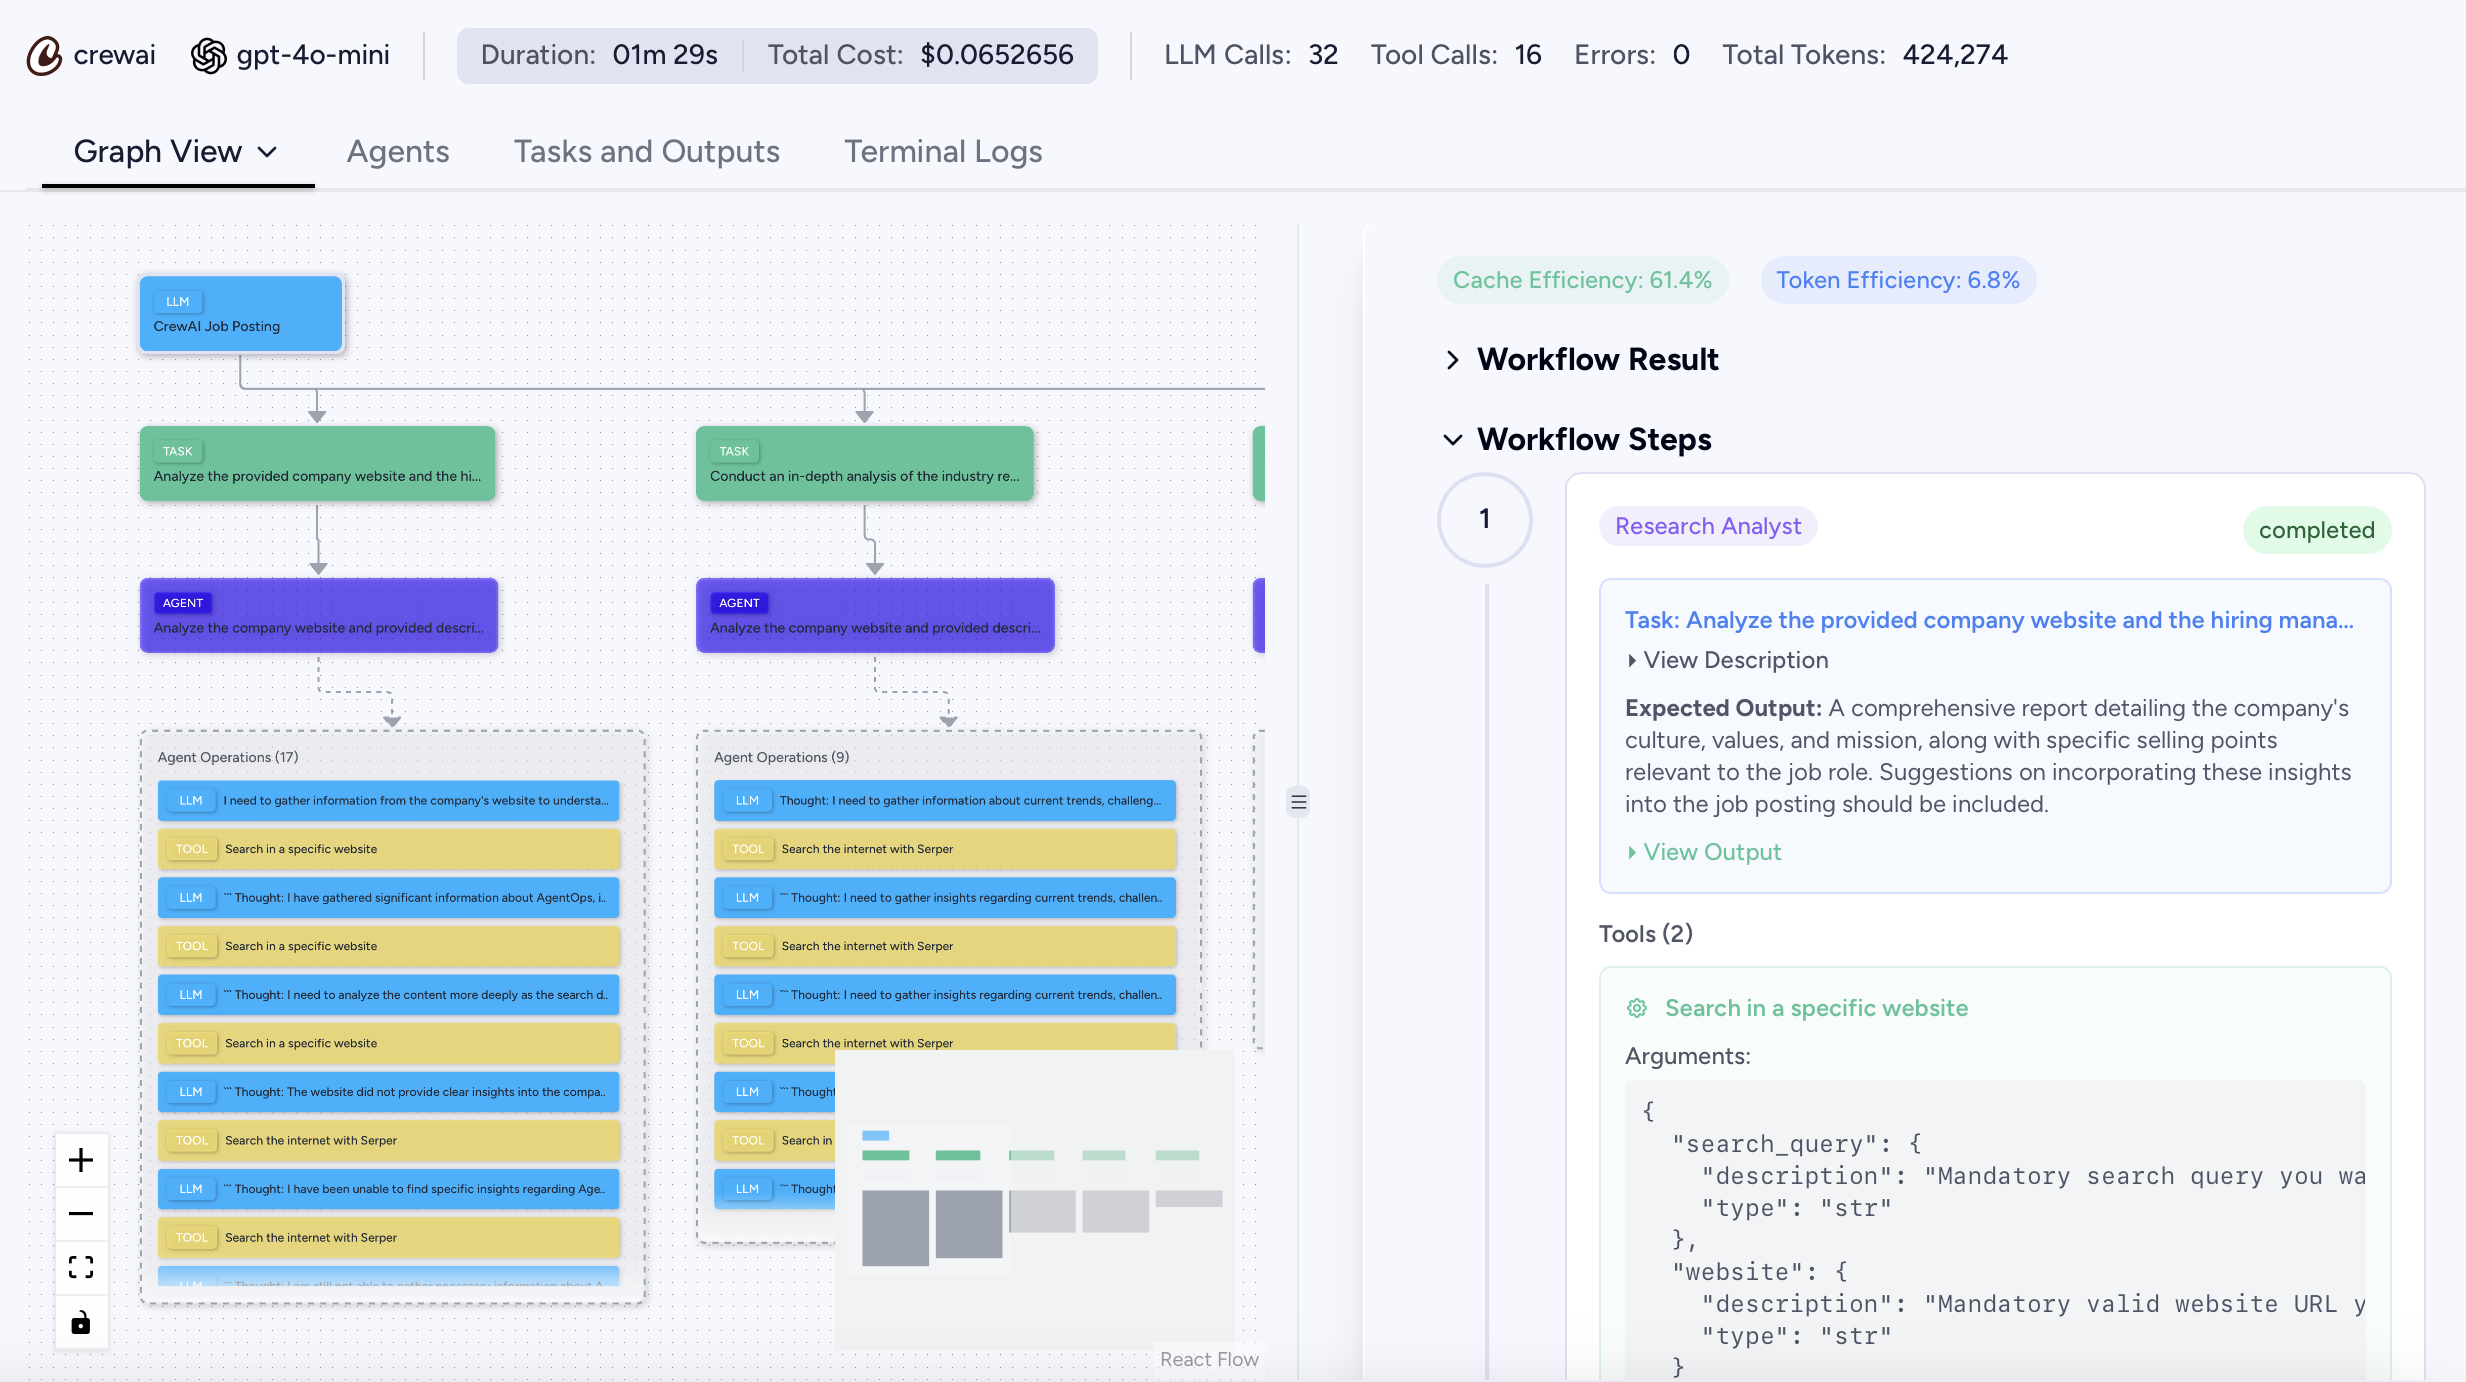Open the Graph View dropdown arrow
The image size is (2466, 1382).
click(267, 152)
